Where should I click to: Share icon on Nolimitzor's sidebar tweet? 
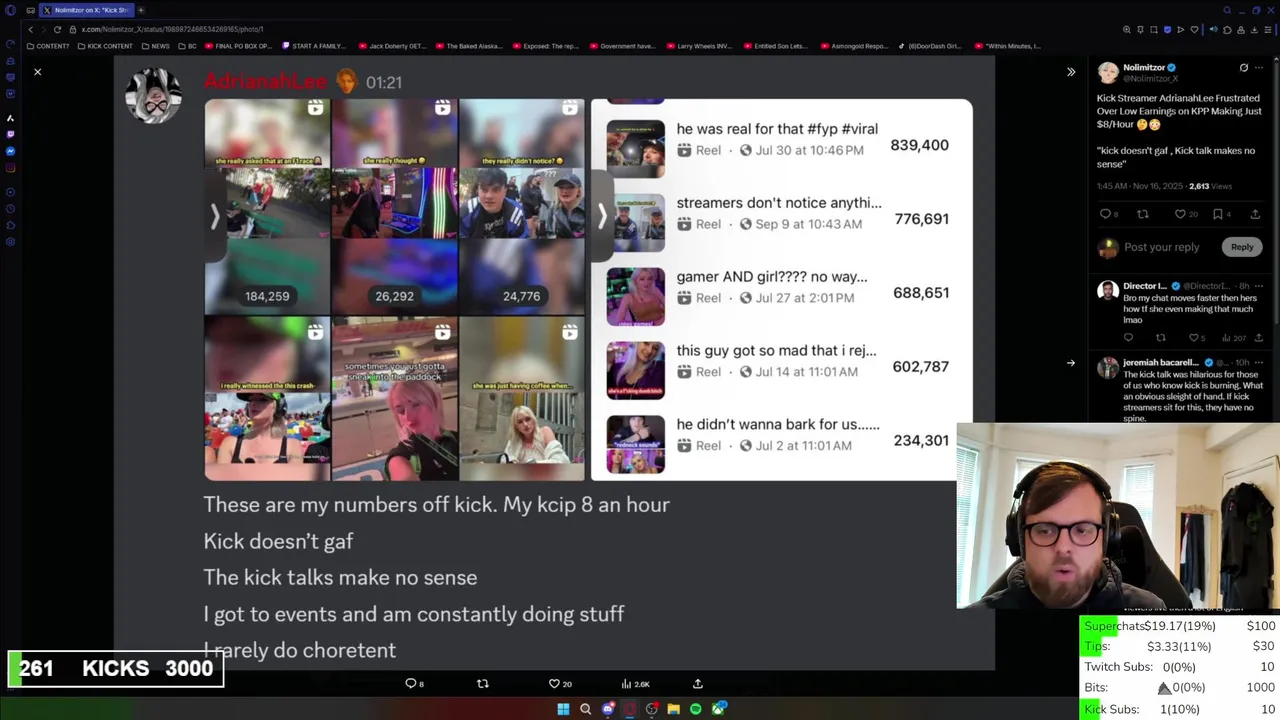pyautogui.click(x=1255, y=214)
